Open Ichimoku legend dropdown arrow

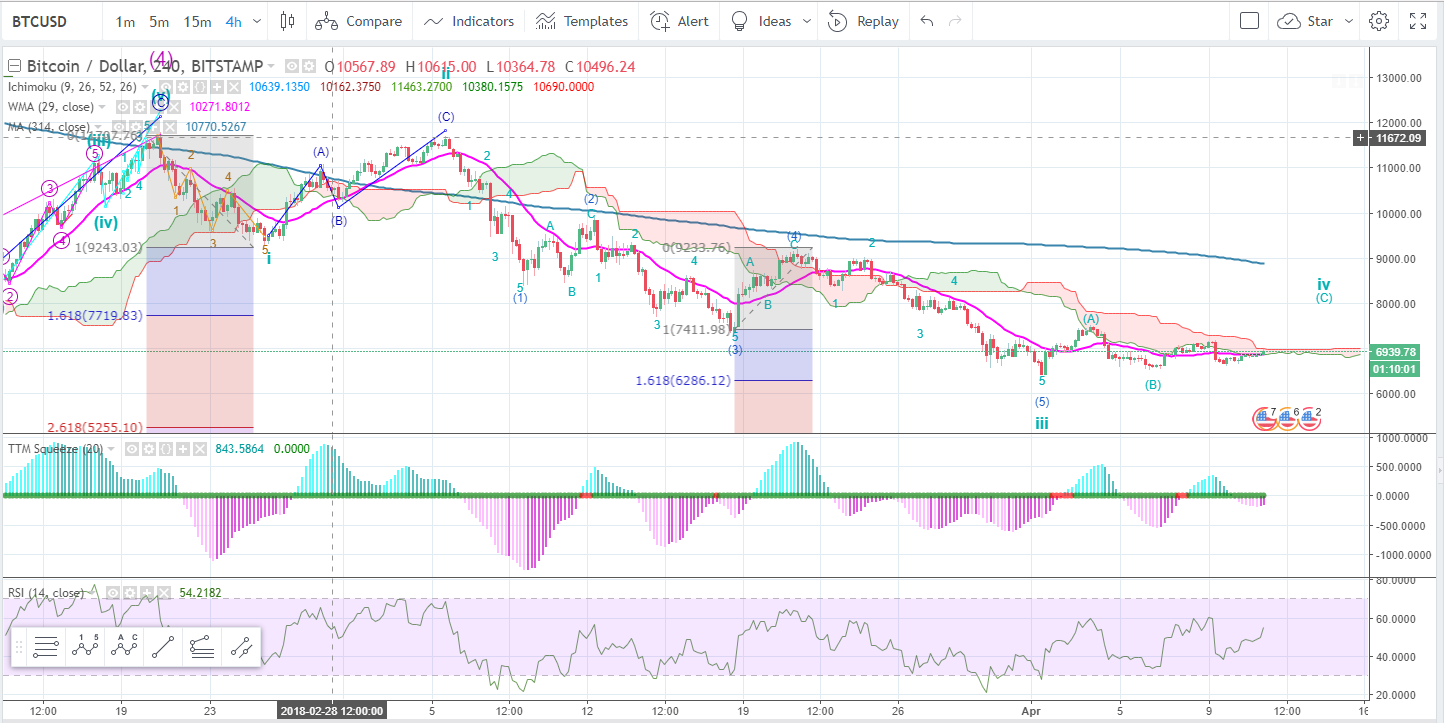point(145,87)
